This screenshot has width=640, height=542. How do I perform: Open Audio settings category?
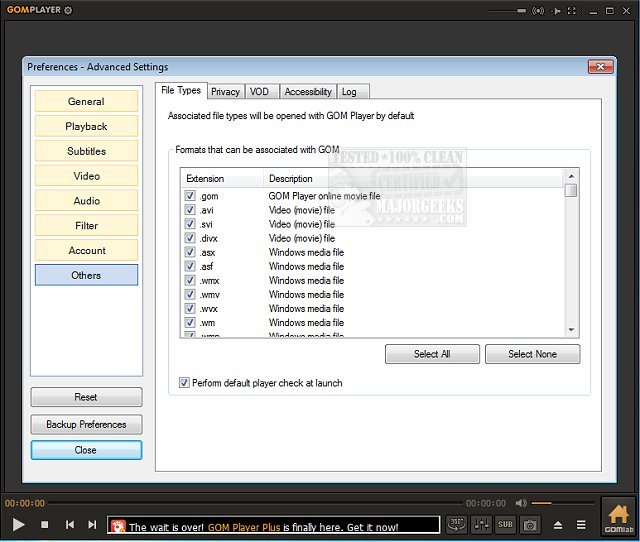click(x=87, y=200)
